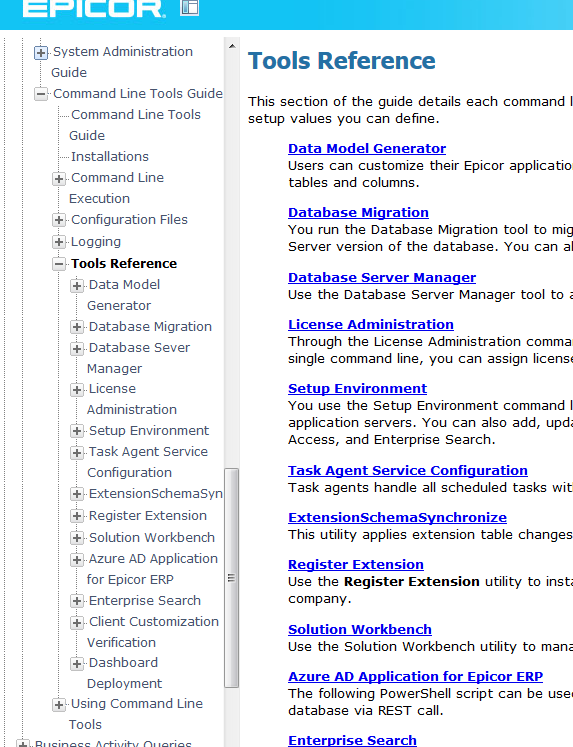Expand the Azure AD Application tree node
Image resolution: width=573 pixels, height=747 pixels.
pyautogui.click(x=77, y=559)
